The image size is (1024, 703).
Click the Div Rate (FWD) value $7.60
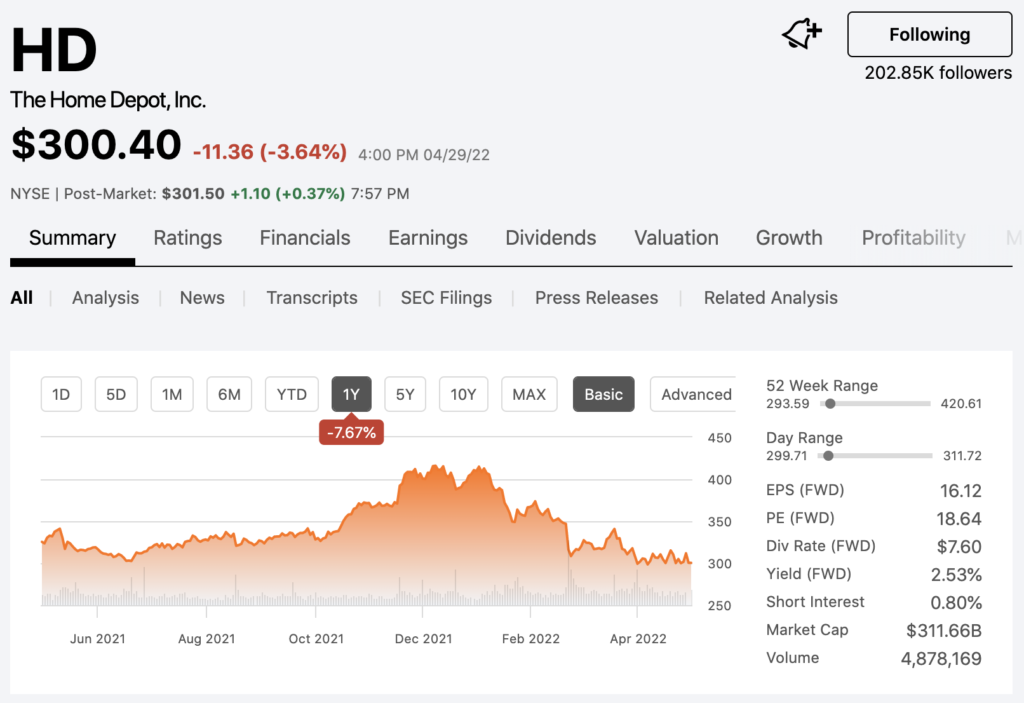pos(959,547)
